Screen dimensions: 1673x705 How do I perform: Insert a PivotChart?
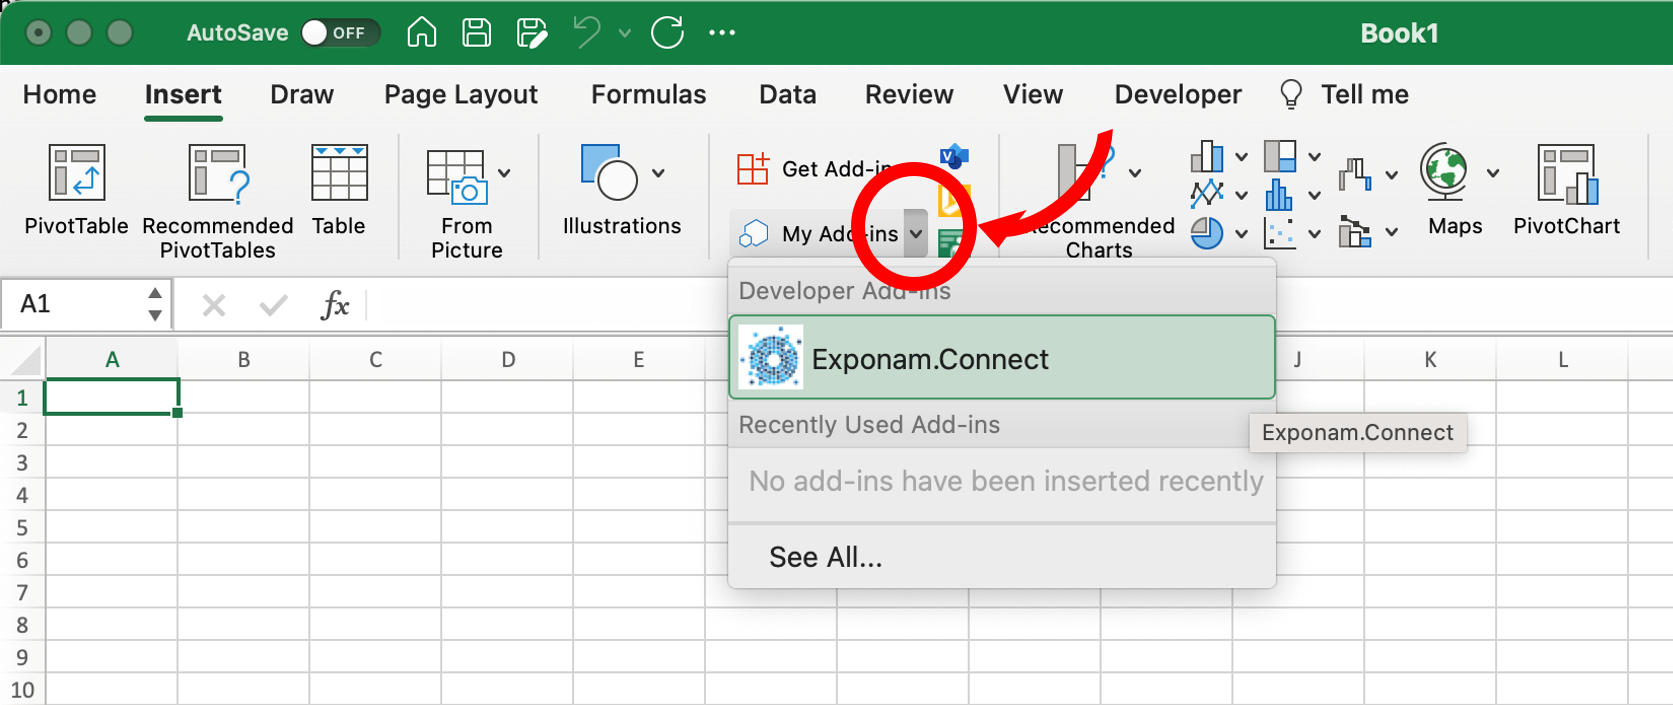pyautogui.click(x=1566, y=175)
